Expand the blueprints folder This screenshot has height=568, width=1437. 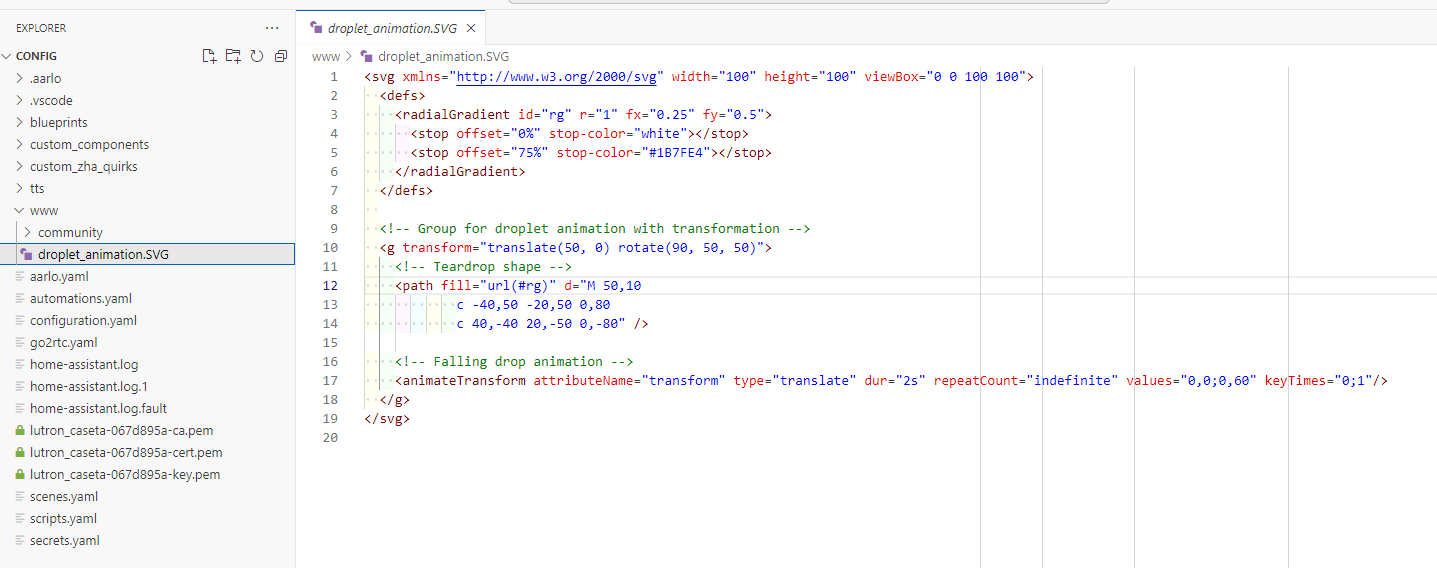(x=20, y=123)
